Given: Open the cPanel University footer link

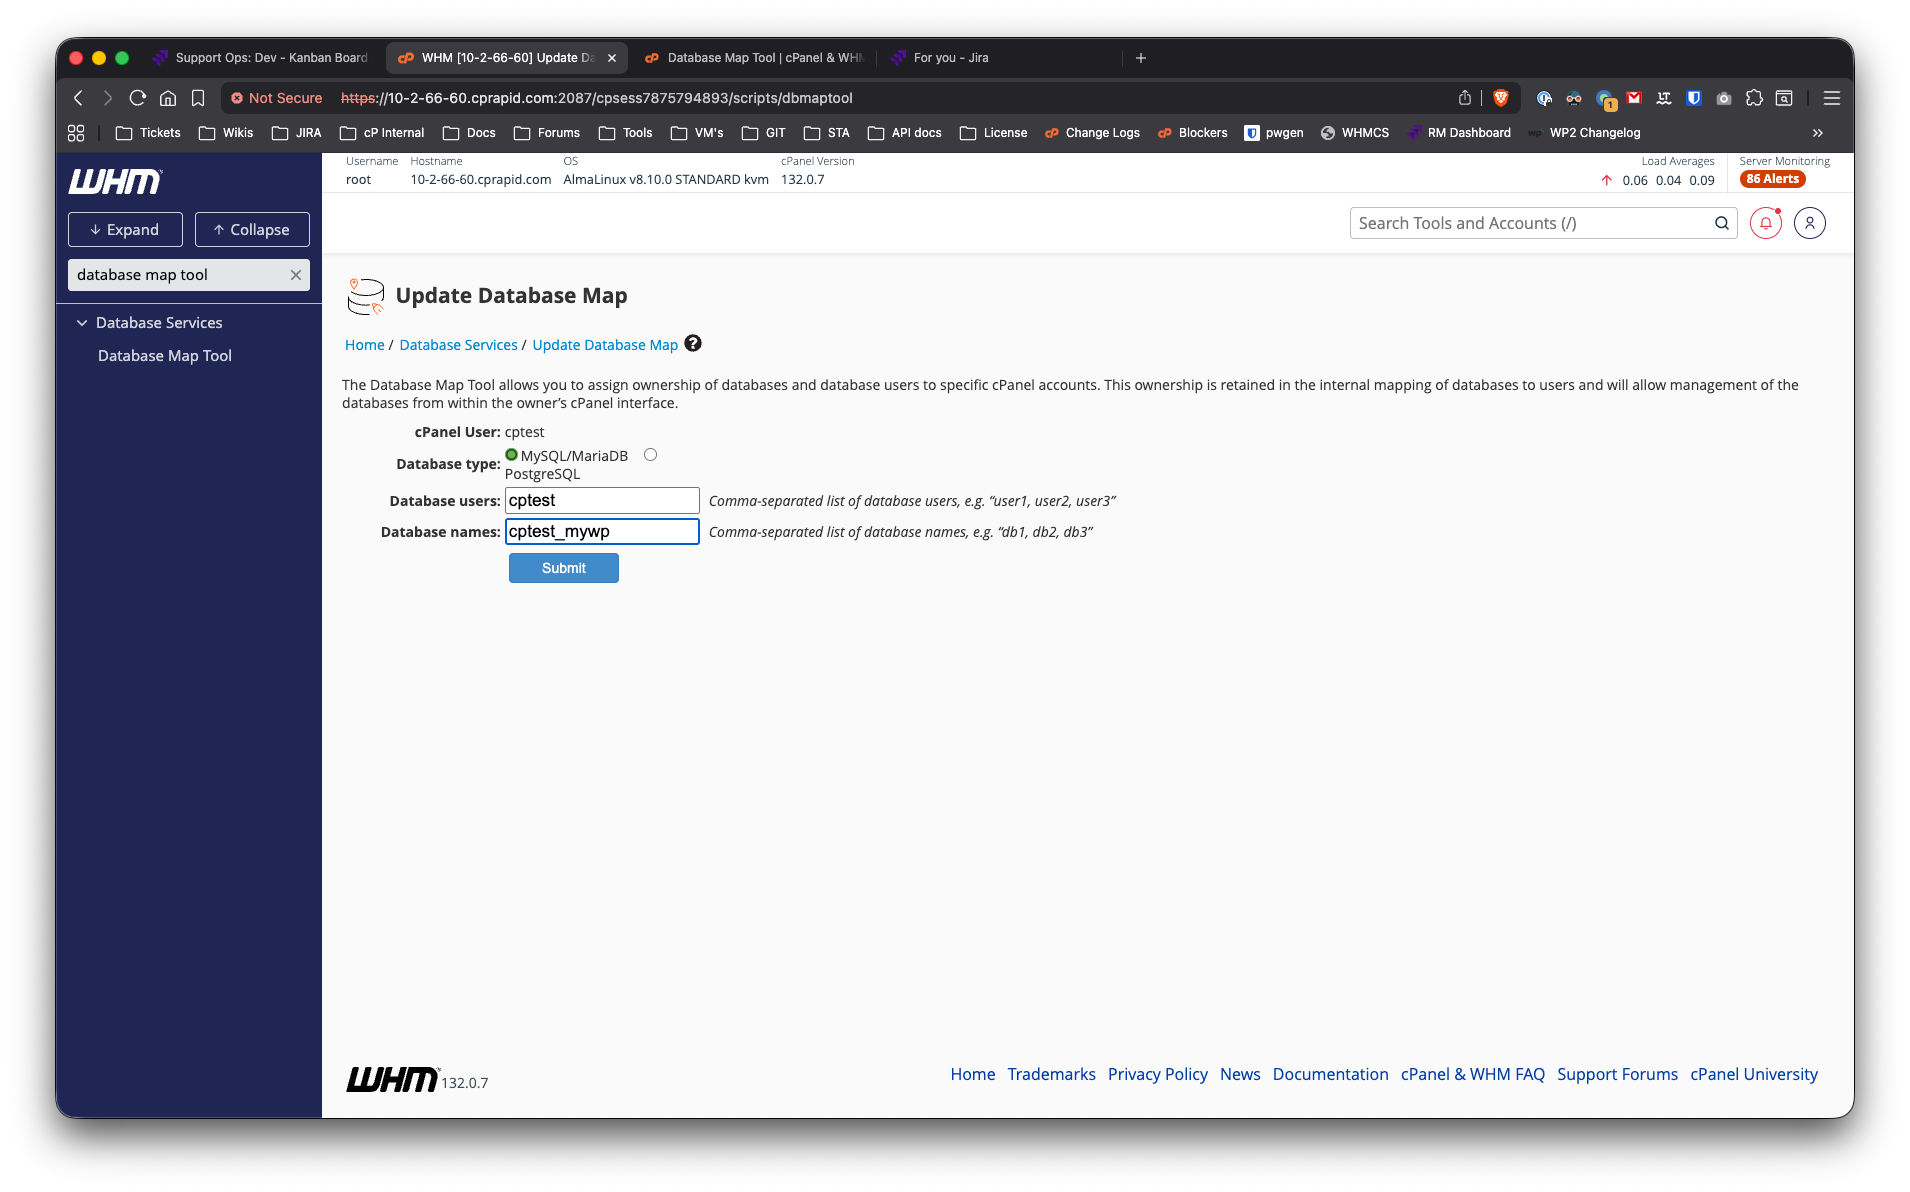Looking at the screenshot, I should (1753, 1074).
